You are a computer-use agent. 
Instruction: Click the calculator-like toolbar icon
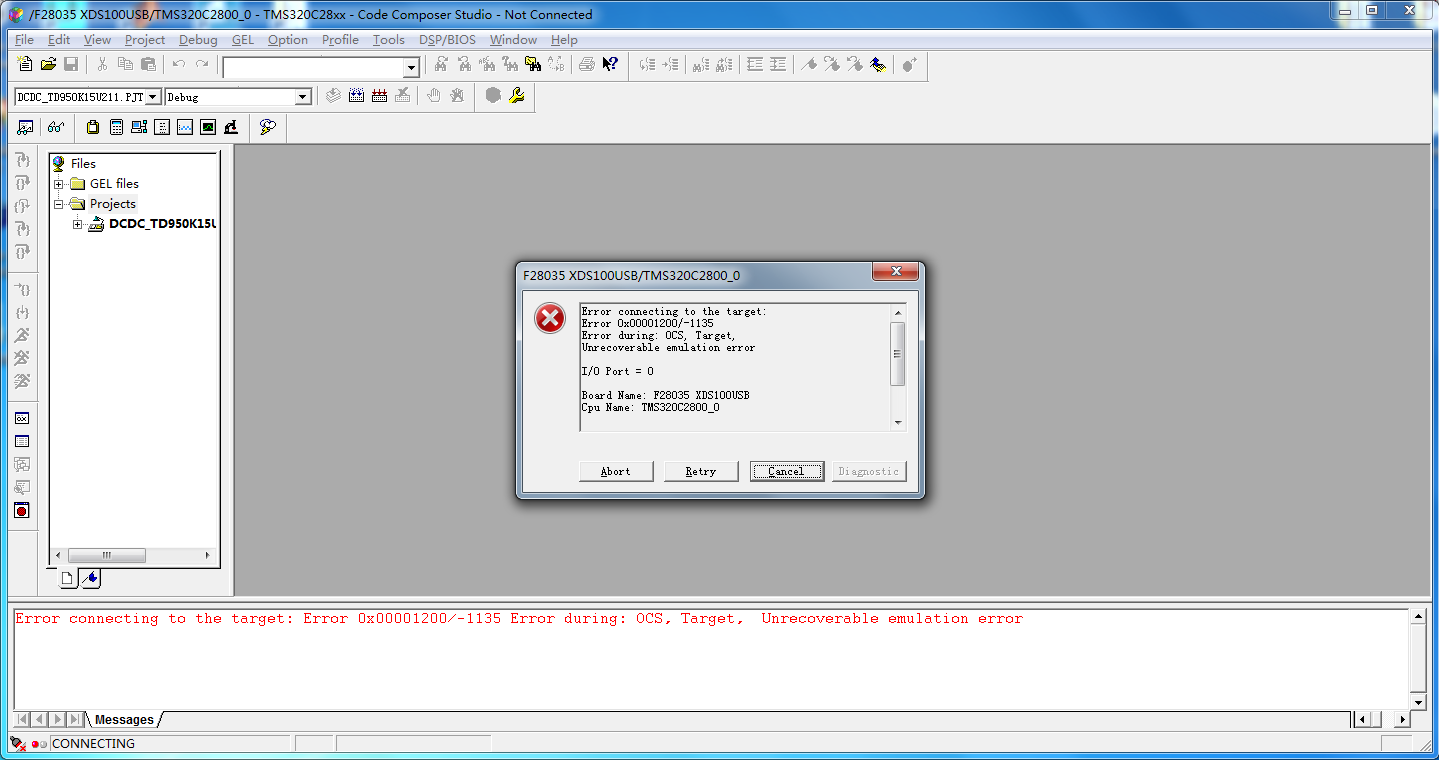(x=116, y=127)
